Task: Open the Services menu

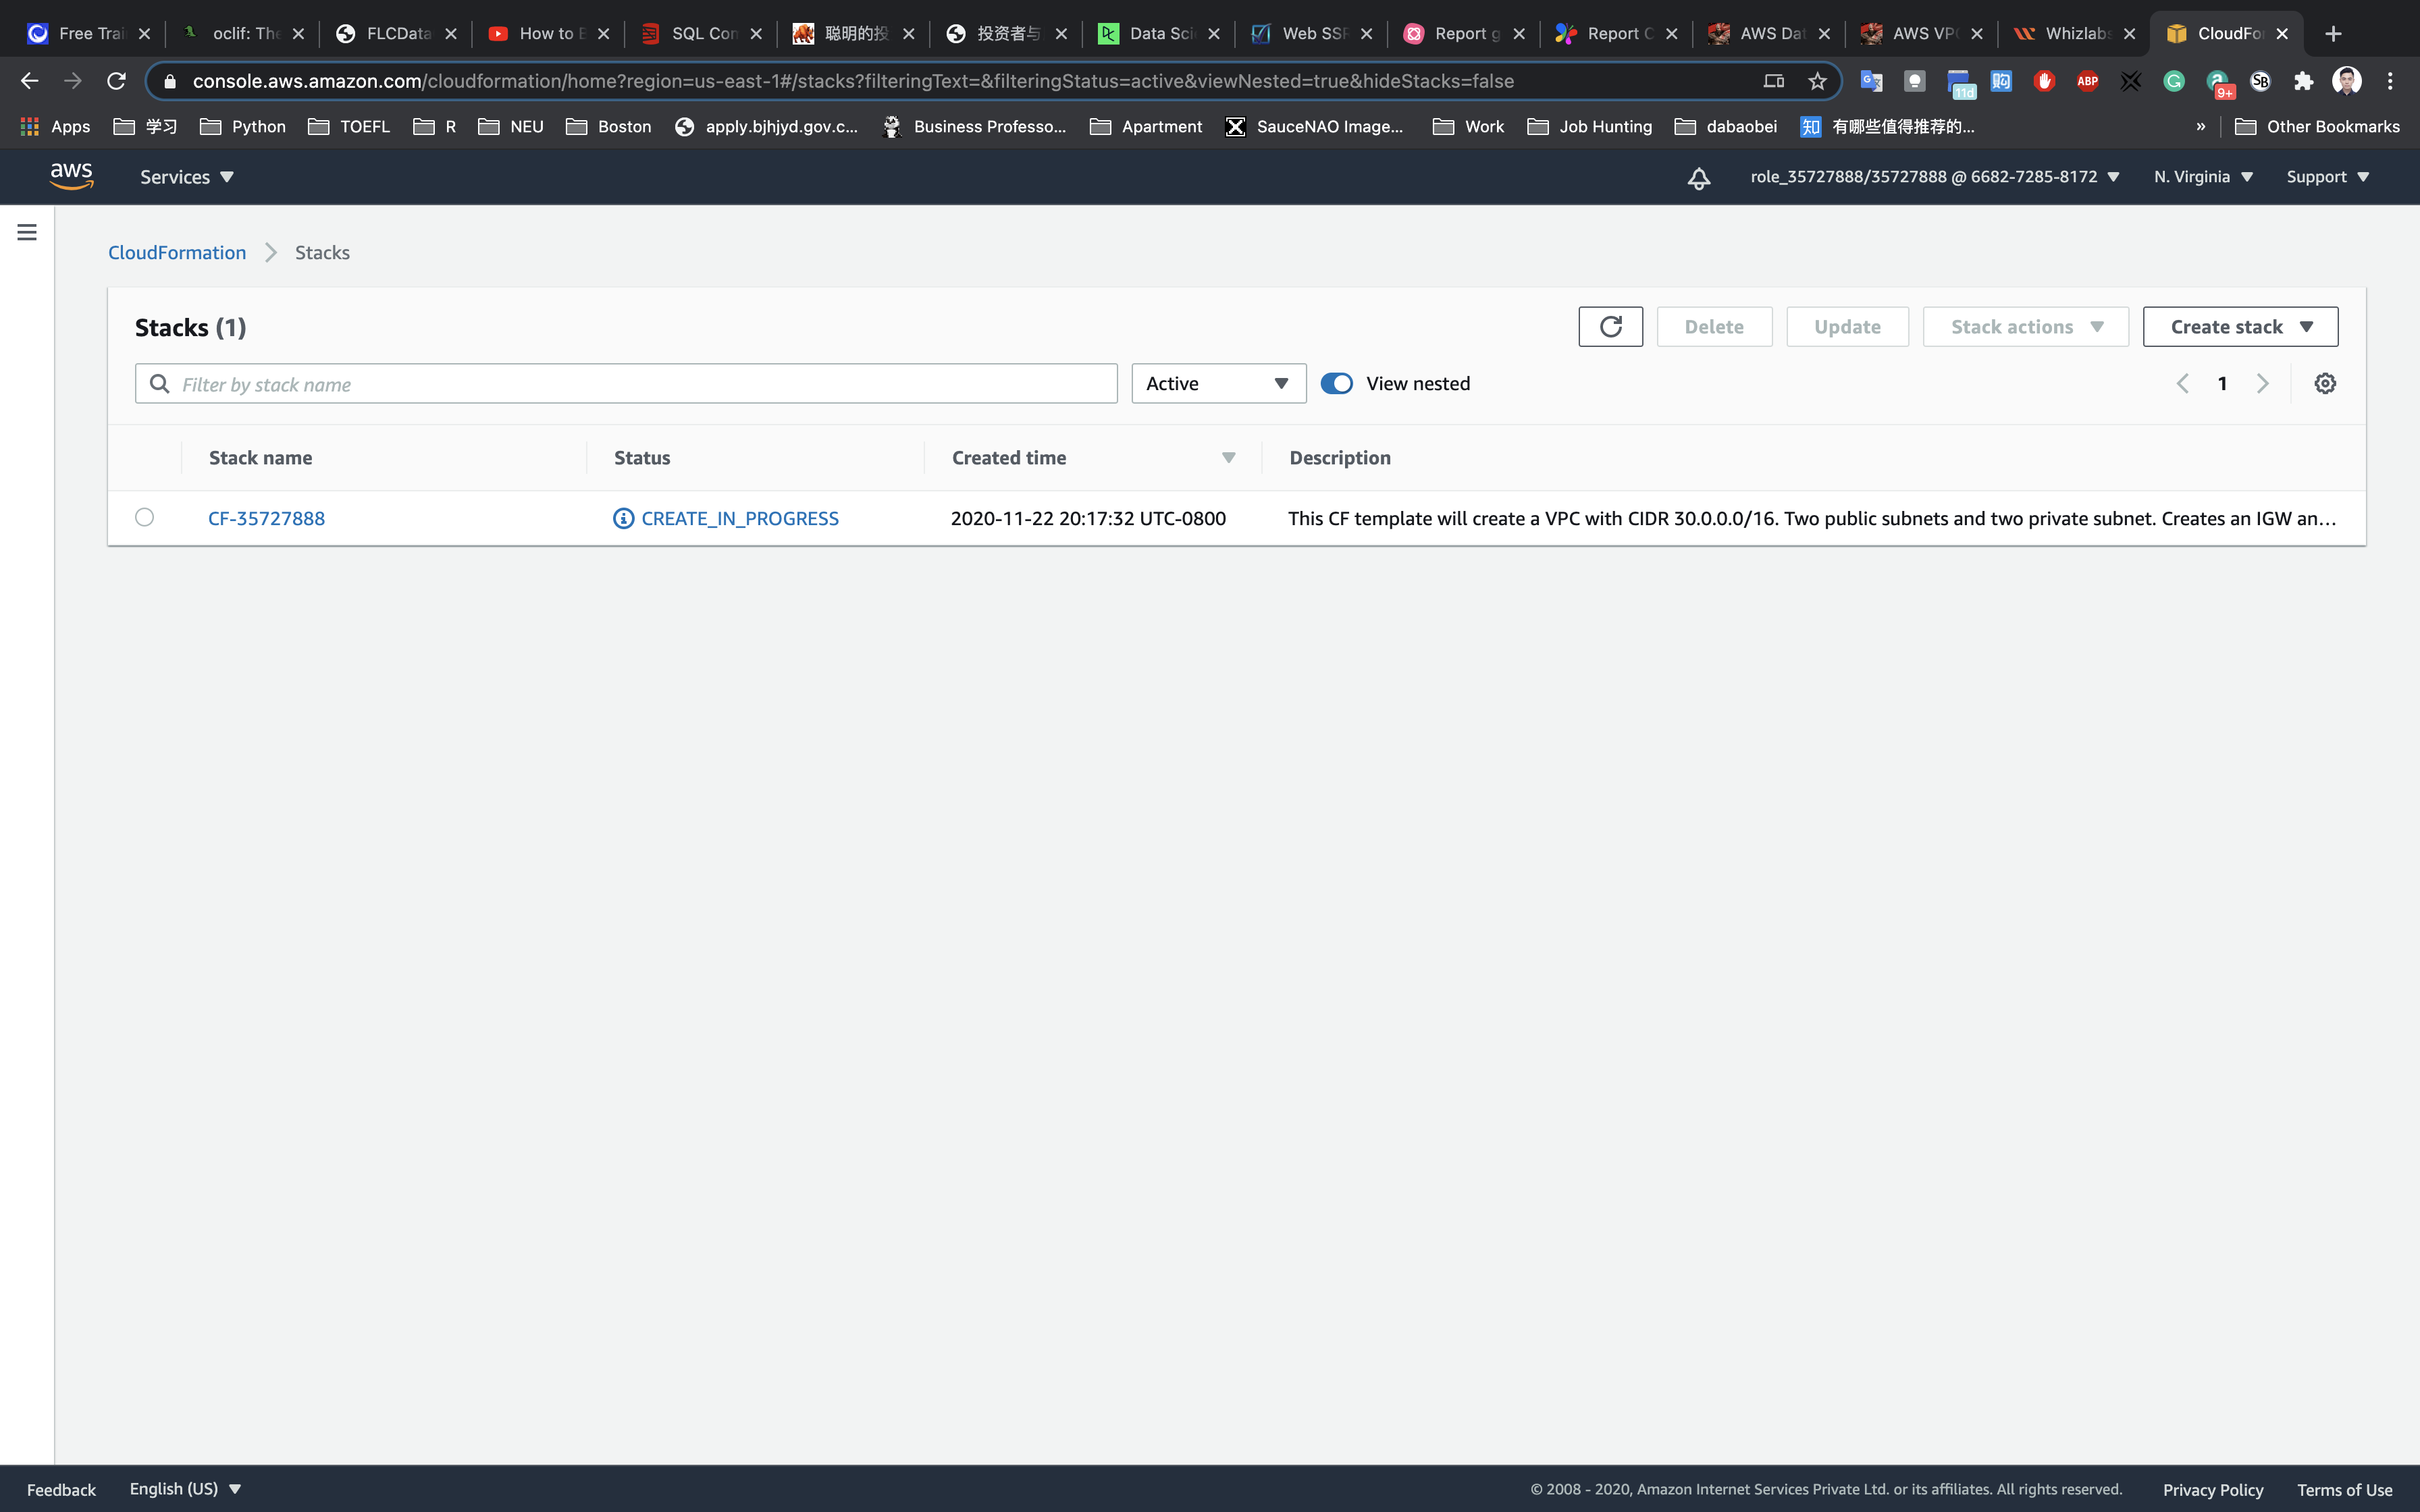Action: [186, 177]
